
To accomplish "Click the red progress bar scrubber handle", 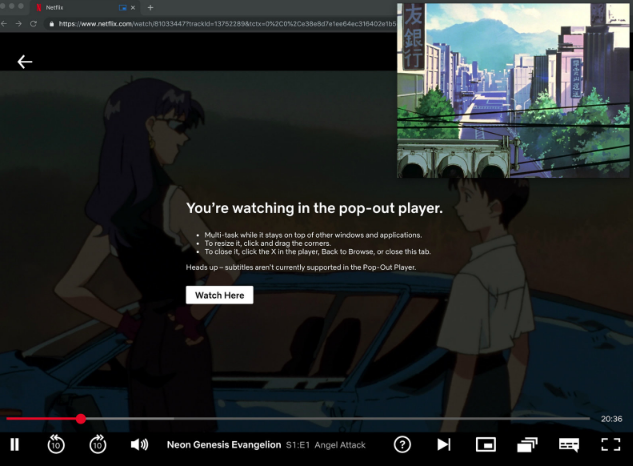I will coord(81,419).
